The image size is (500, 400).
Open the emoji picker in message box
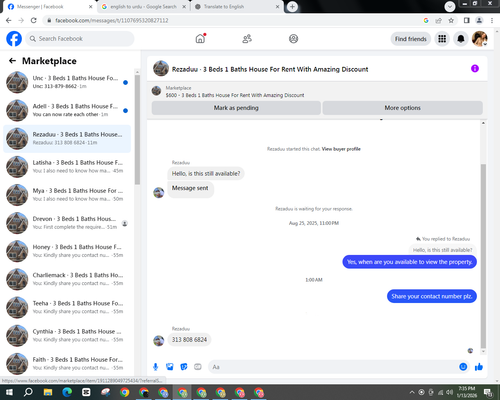(463, 367)
